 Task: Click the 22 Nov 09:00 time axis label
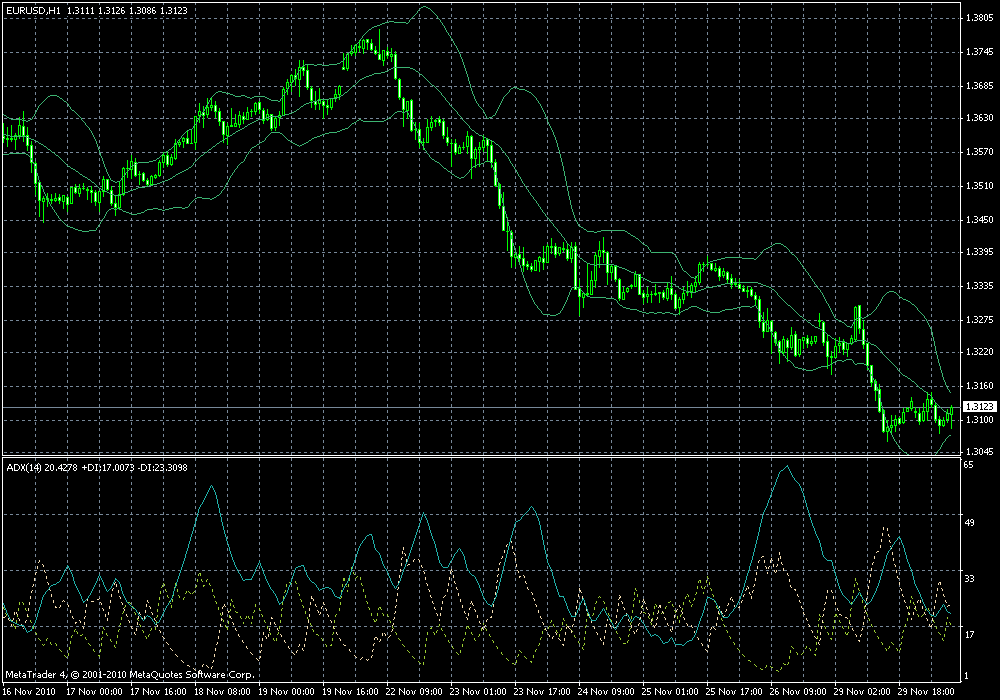click(x=414, y=692)
